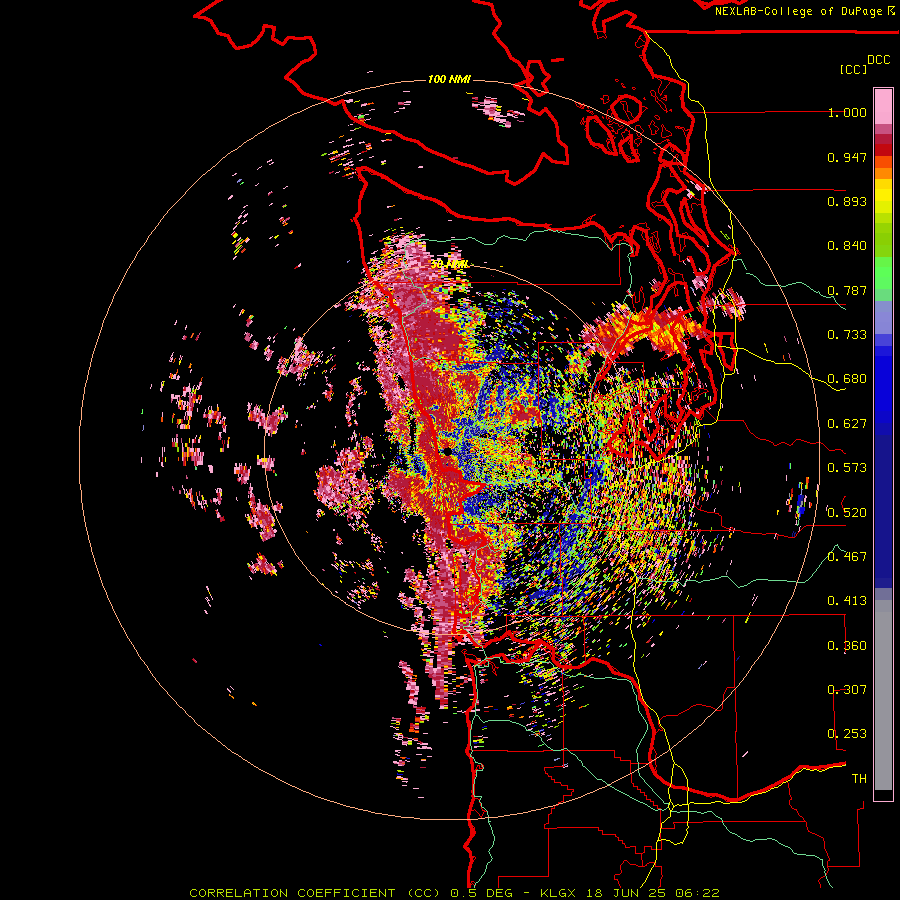Select the 0.307 legend value

coord(847,690)
